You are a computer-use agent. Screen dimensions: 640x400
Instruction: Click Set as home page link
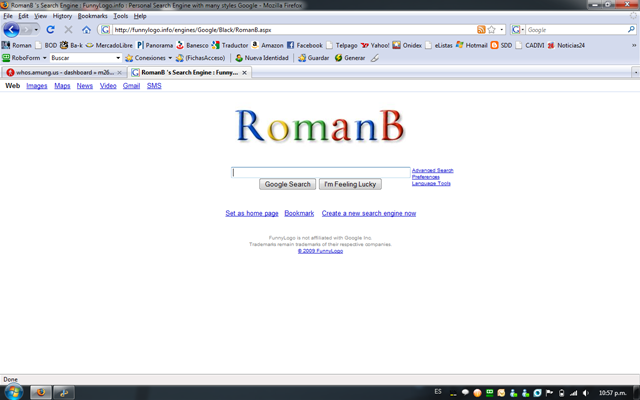click(252, 213)
